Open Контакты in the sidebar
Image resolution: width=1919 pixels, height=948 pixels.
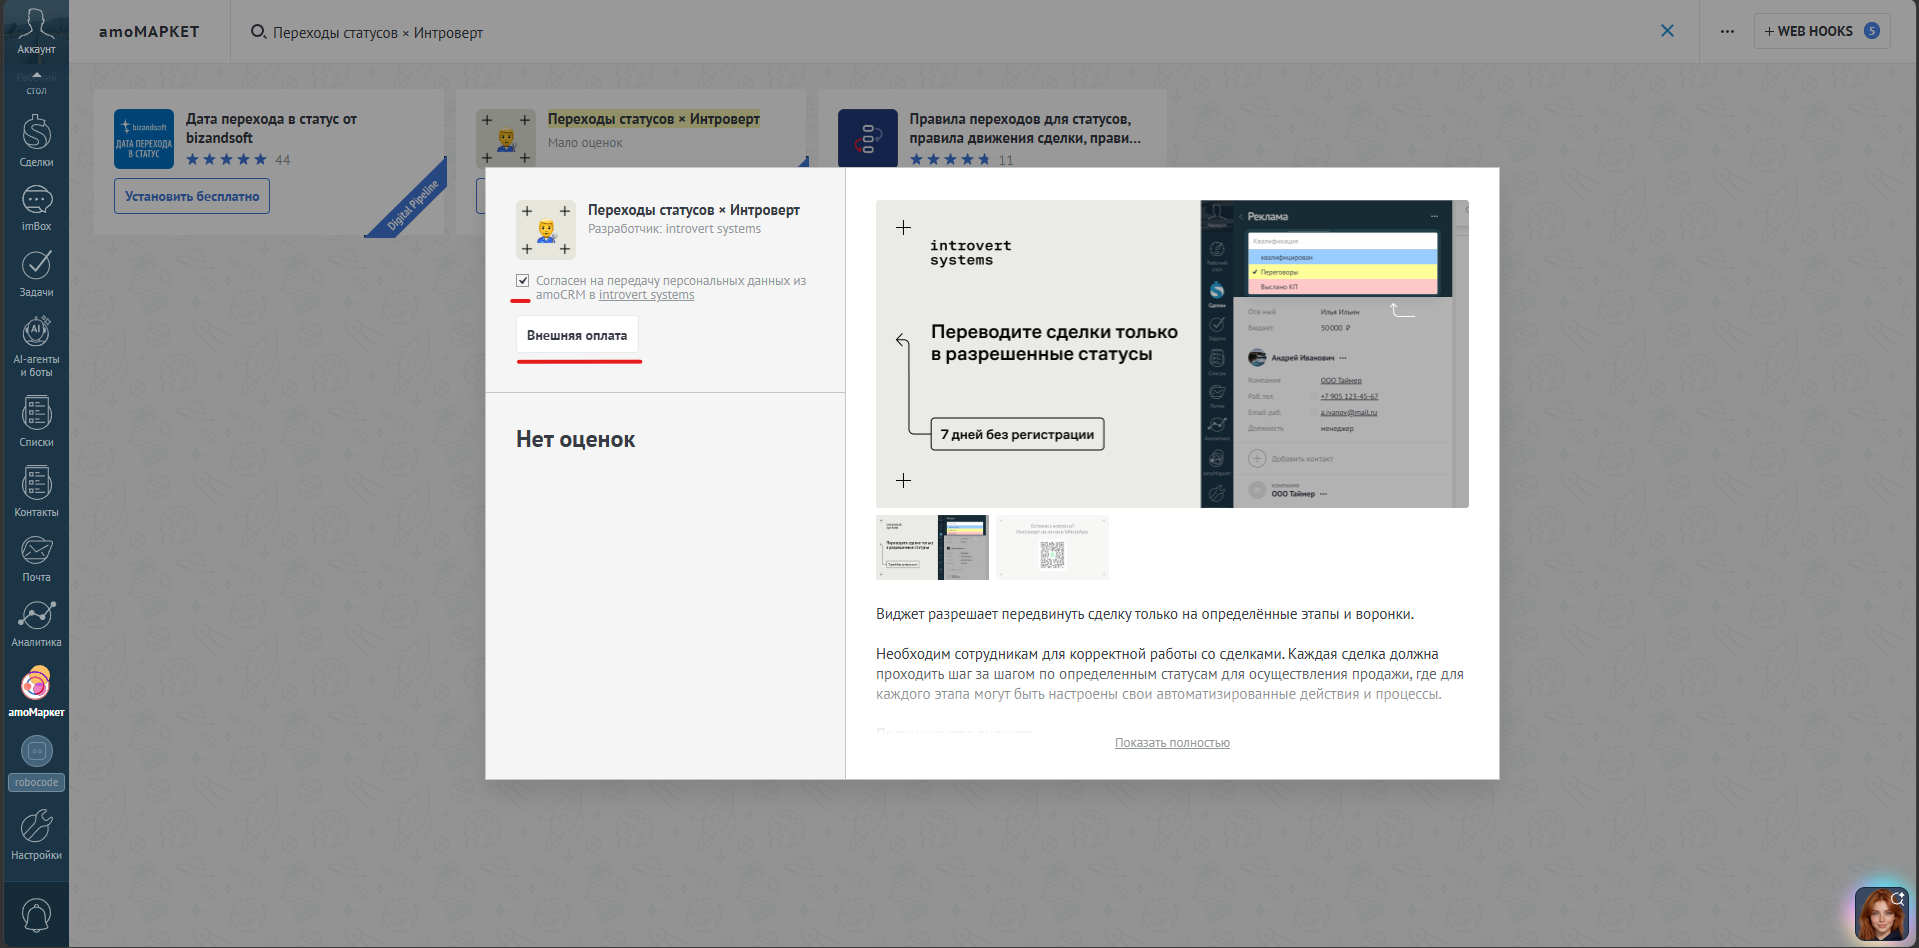36,491
